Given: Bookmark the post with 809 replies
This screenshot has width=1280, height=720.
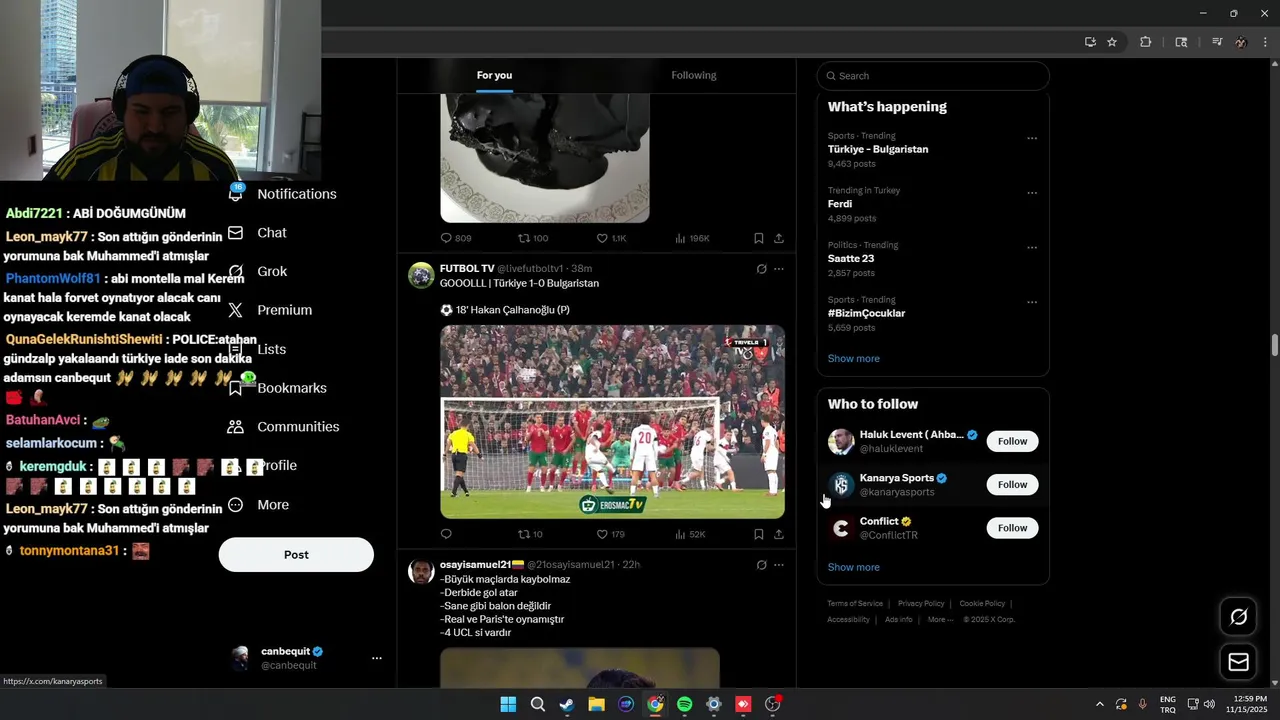Looking at the screenshot, I should click(758, 238).
